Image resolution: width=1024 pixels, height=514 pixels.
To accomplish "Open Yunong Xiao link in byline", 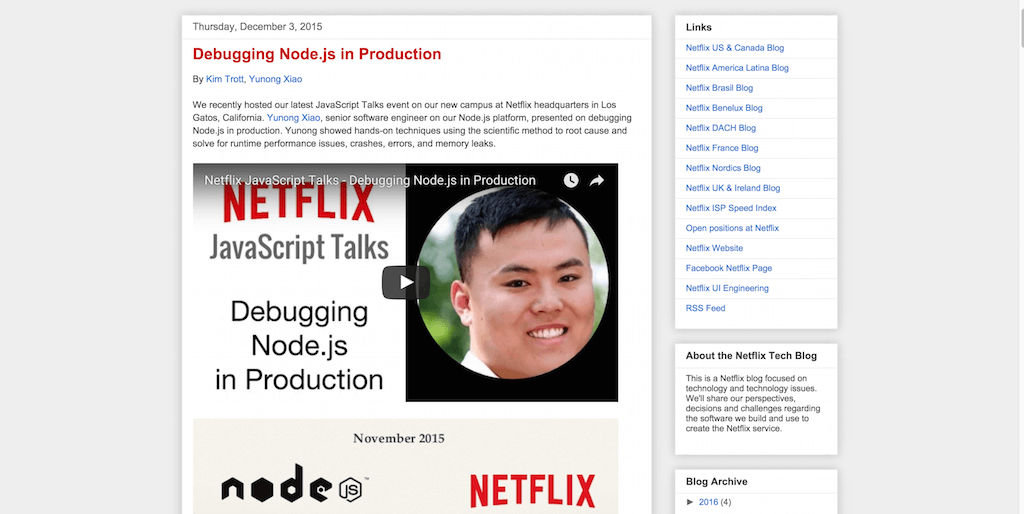I will (276, 79).
